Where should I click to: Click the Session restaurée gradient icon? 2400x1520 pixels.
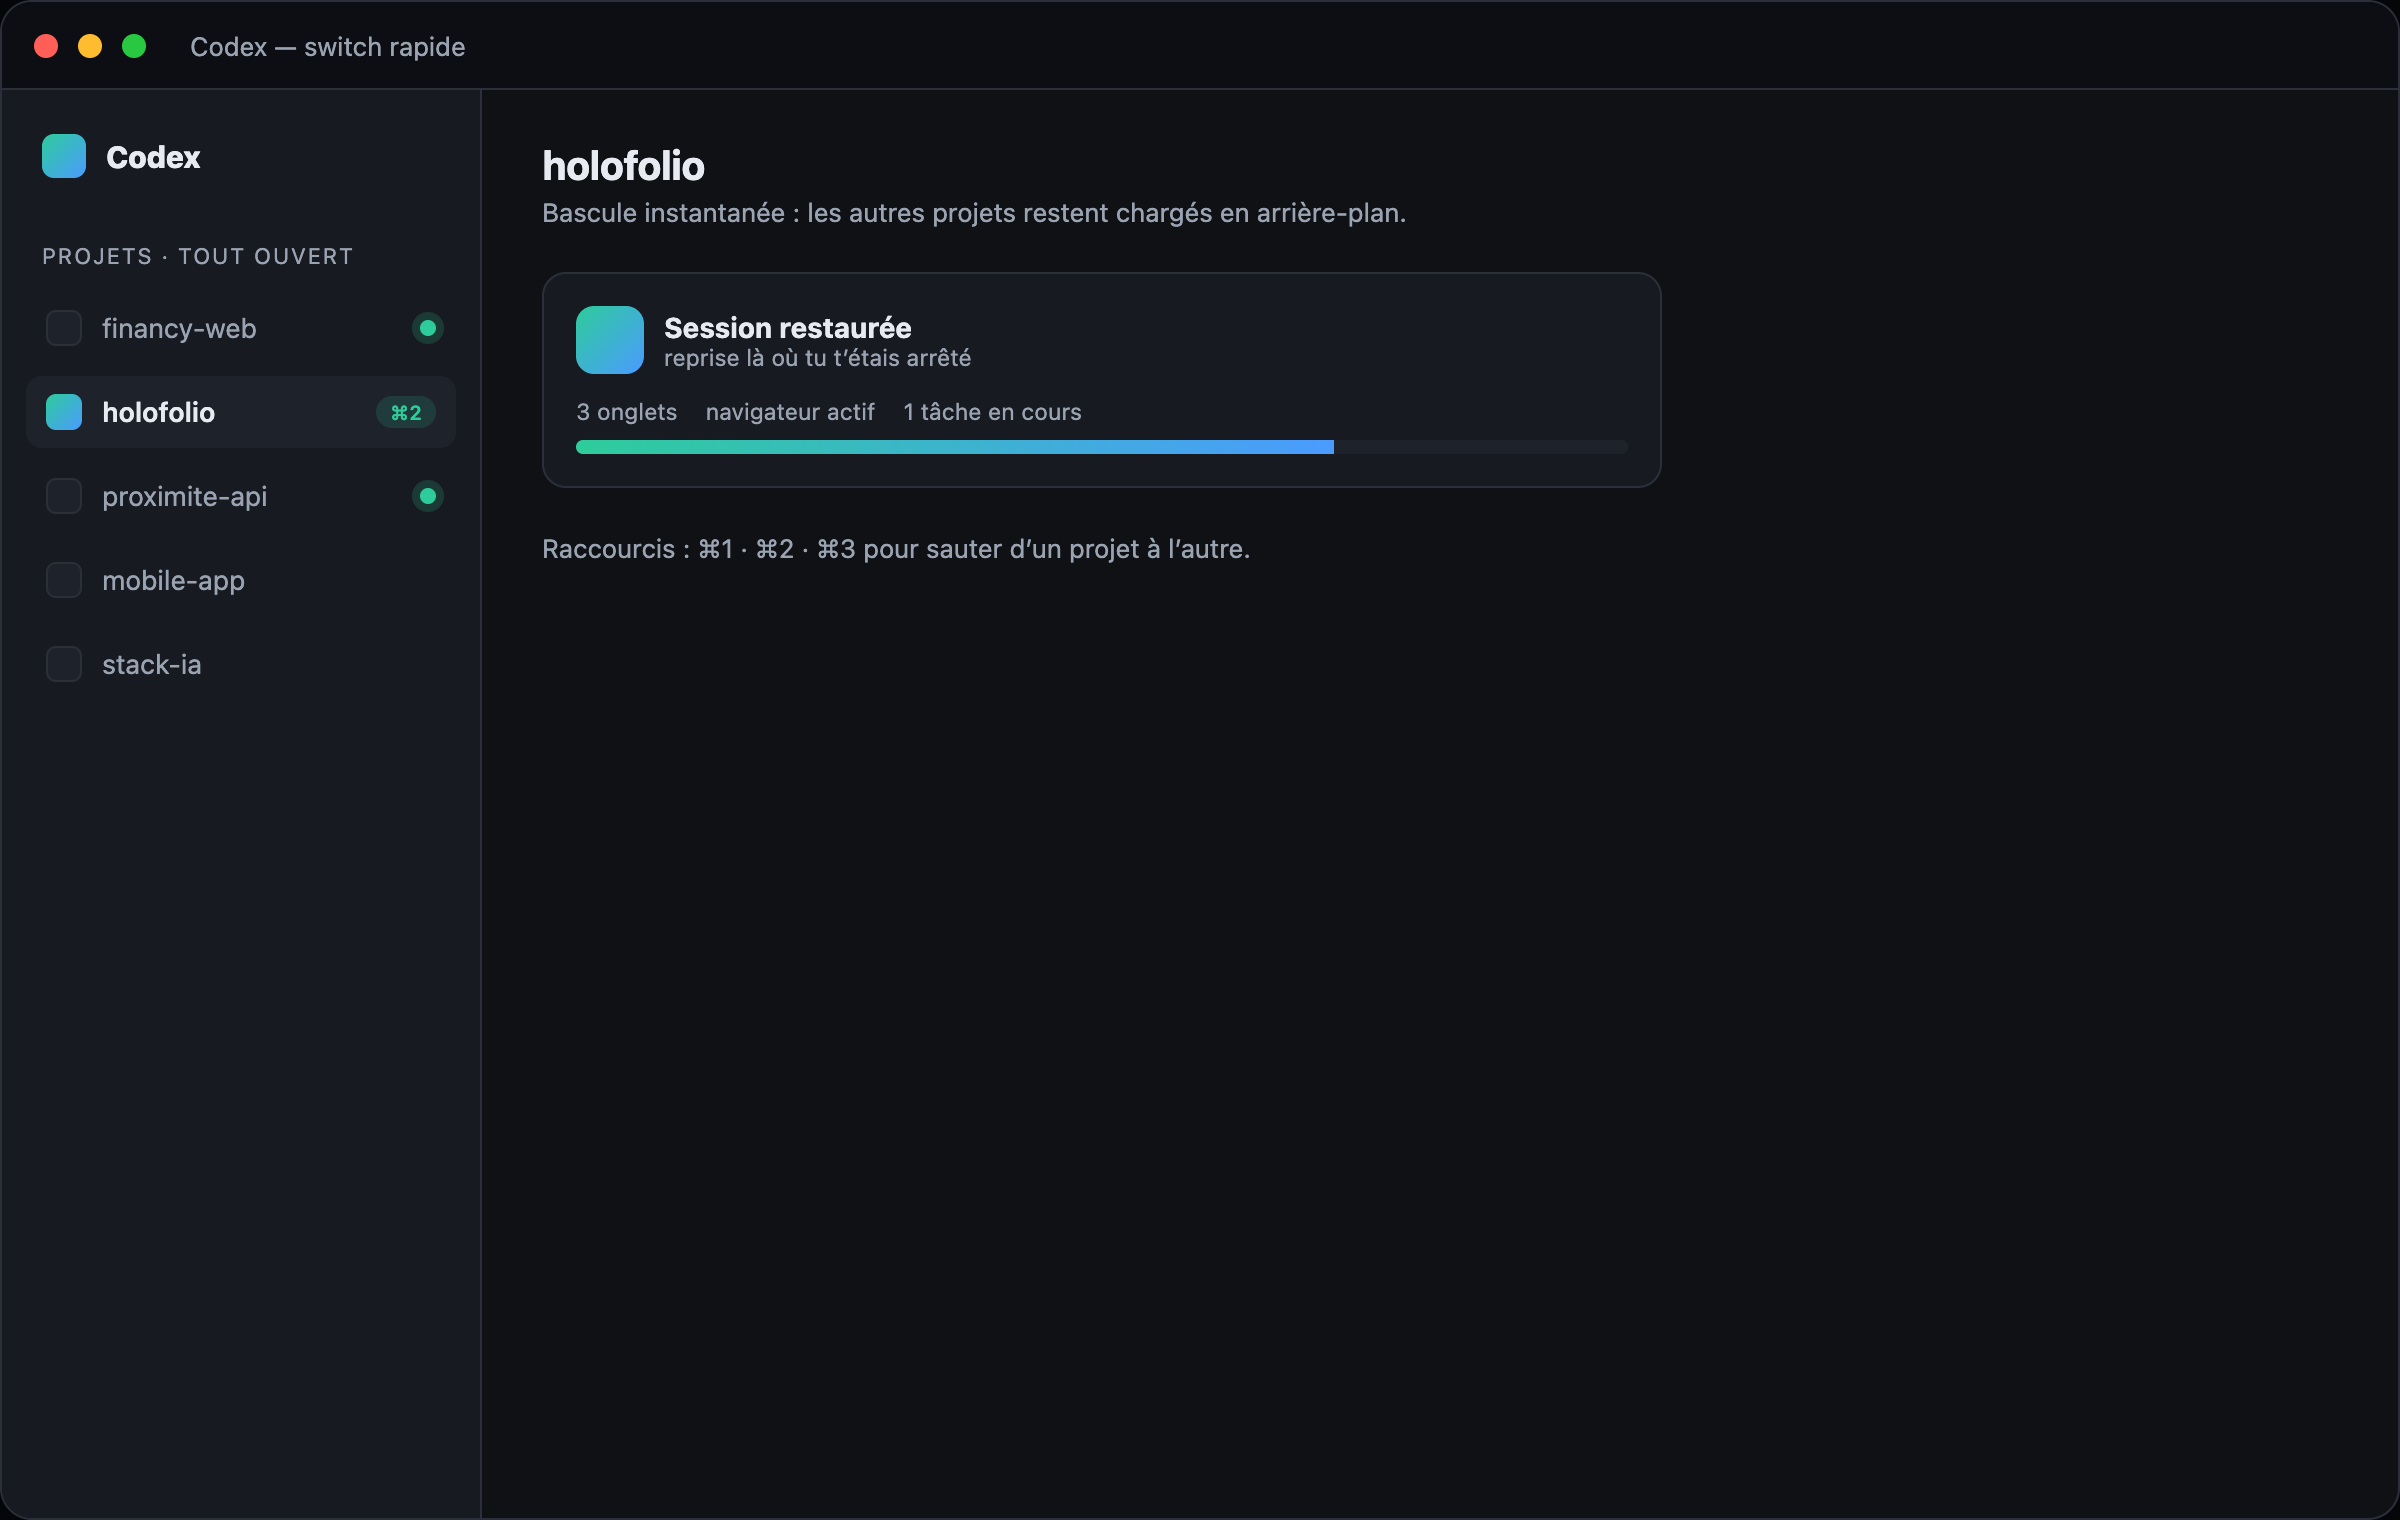[x=610, y=340]
